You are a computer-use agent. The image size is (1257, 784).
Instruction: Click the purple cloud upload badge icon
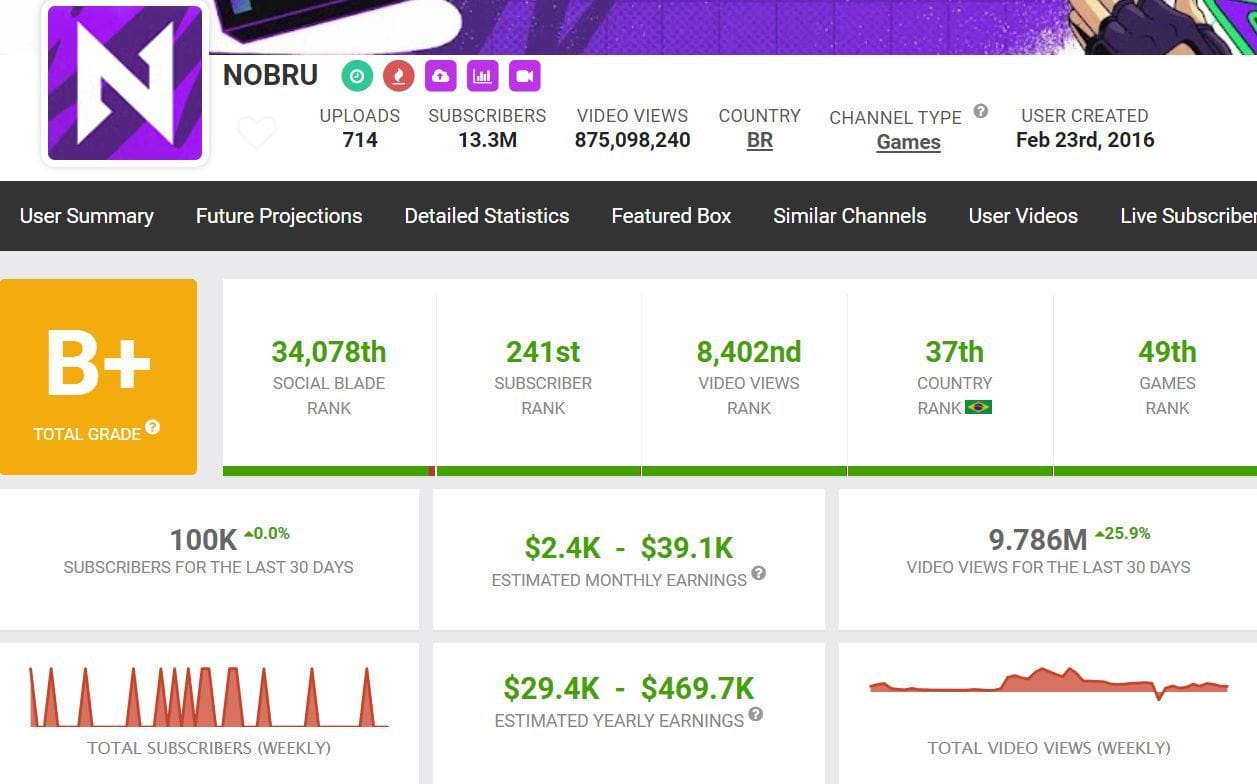pyautogui.click(x=441, y=76)
